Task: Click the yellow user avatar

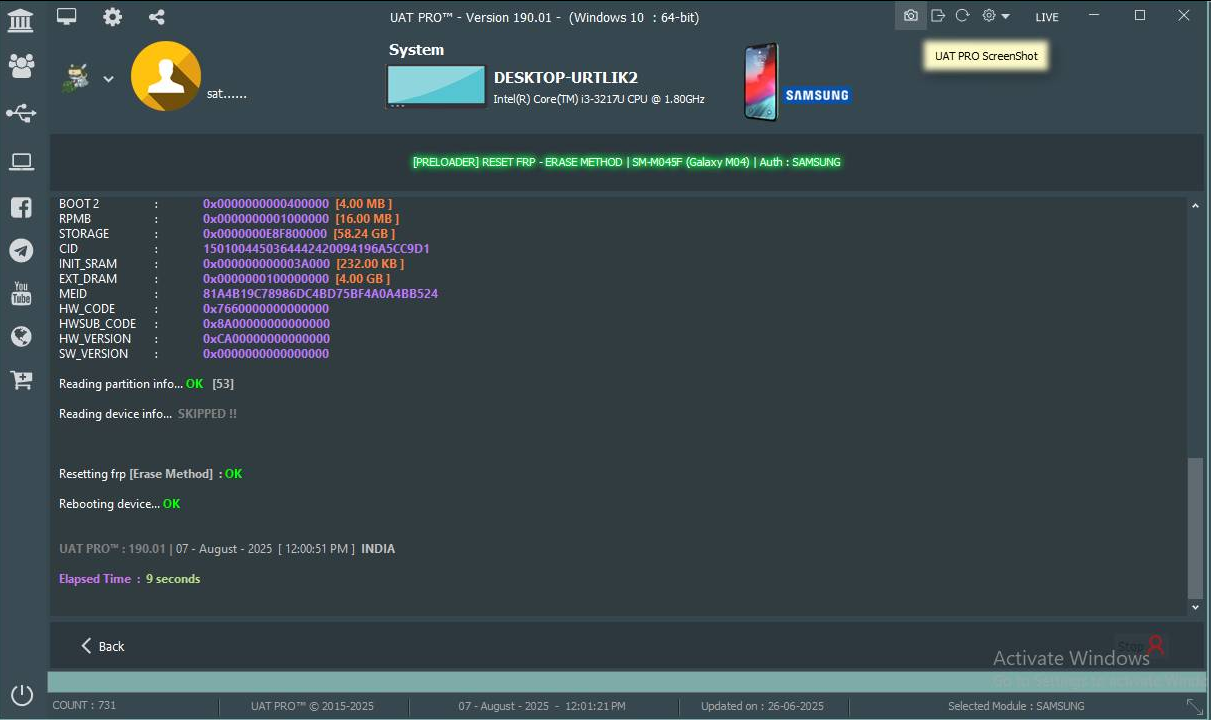Action: click(166, 77)
